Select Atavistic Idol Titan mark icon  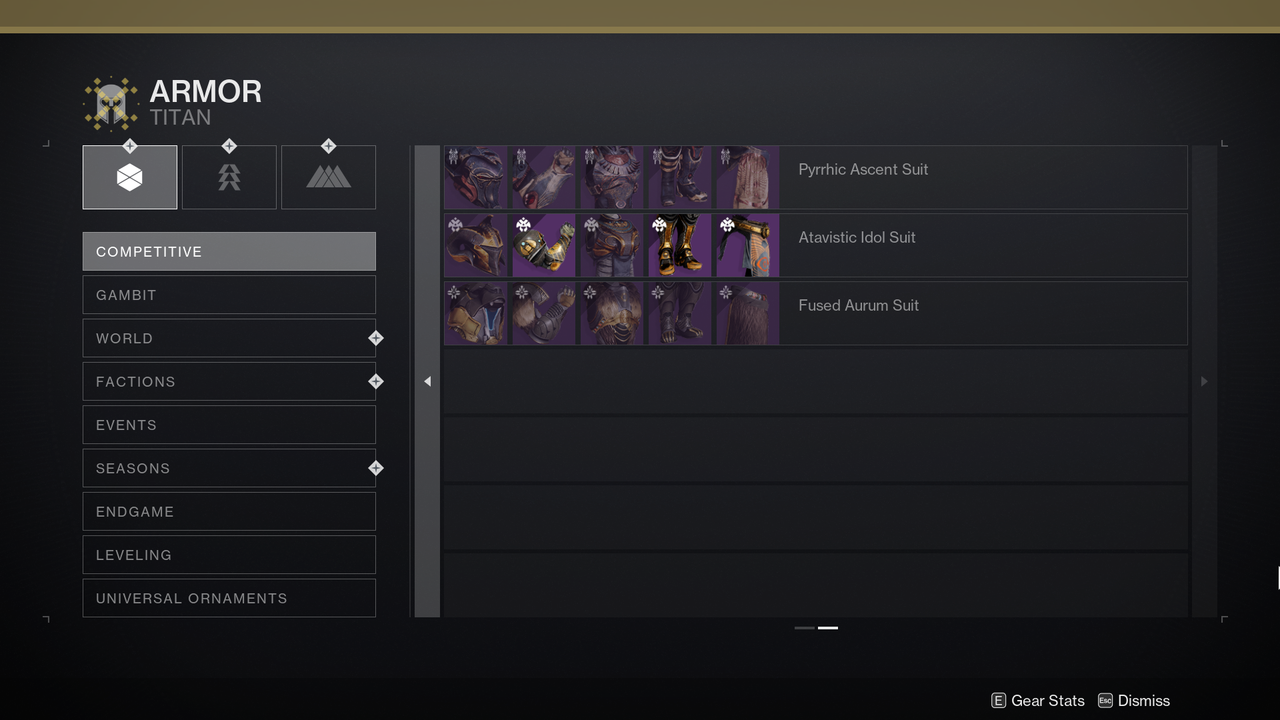[748, 245]
